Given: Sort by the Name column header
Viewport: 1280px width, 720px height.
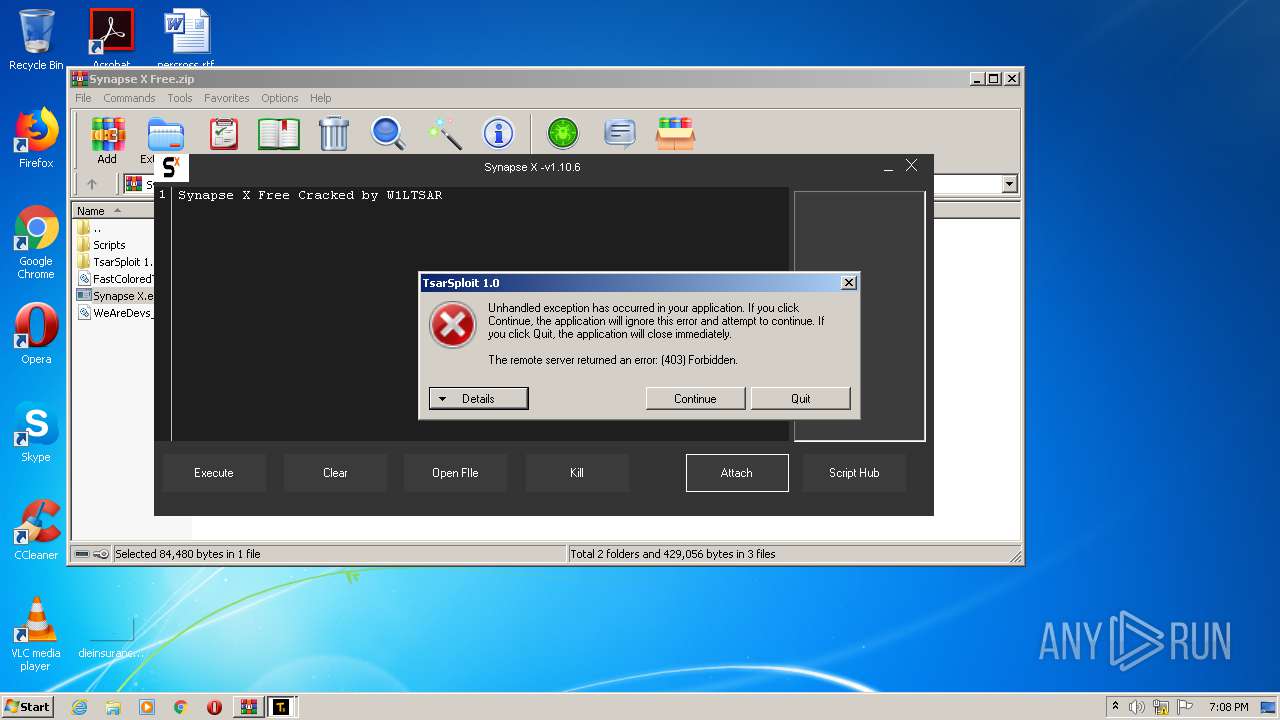Looking at the screenshot, I should click(x=112, y=211).
